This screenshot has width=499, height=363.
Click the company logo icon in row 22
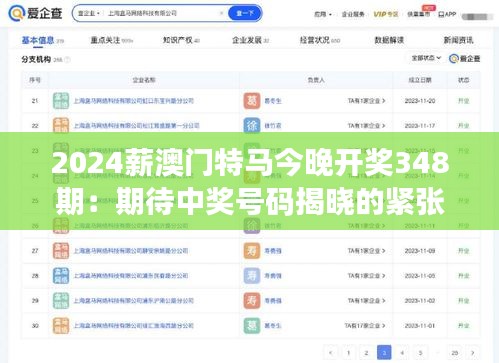(x=61, y=126)
